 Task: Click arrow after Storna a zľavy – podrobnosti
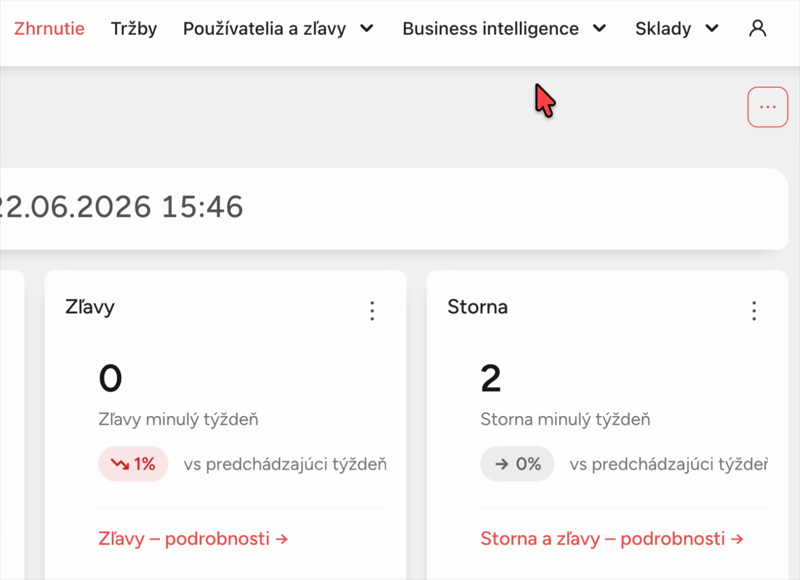coord(737,539)
